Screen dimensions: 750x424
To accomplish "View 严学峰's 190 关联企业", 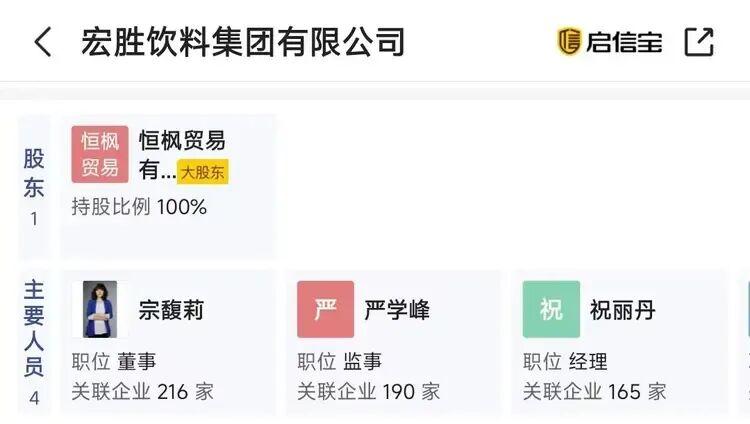I will [368, 391].
